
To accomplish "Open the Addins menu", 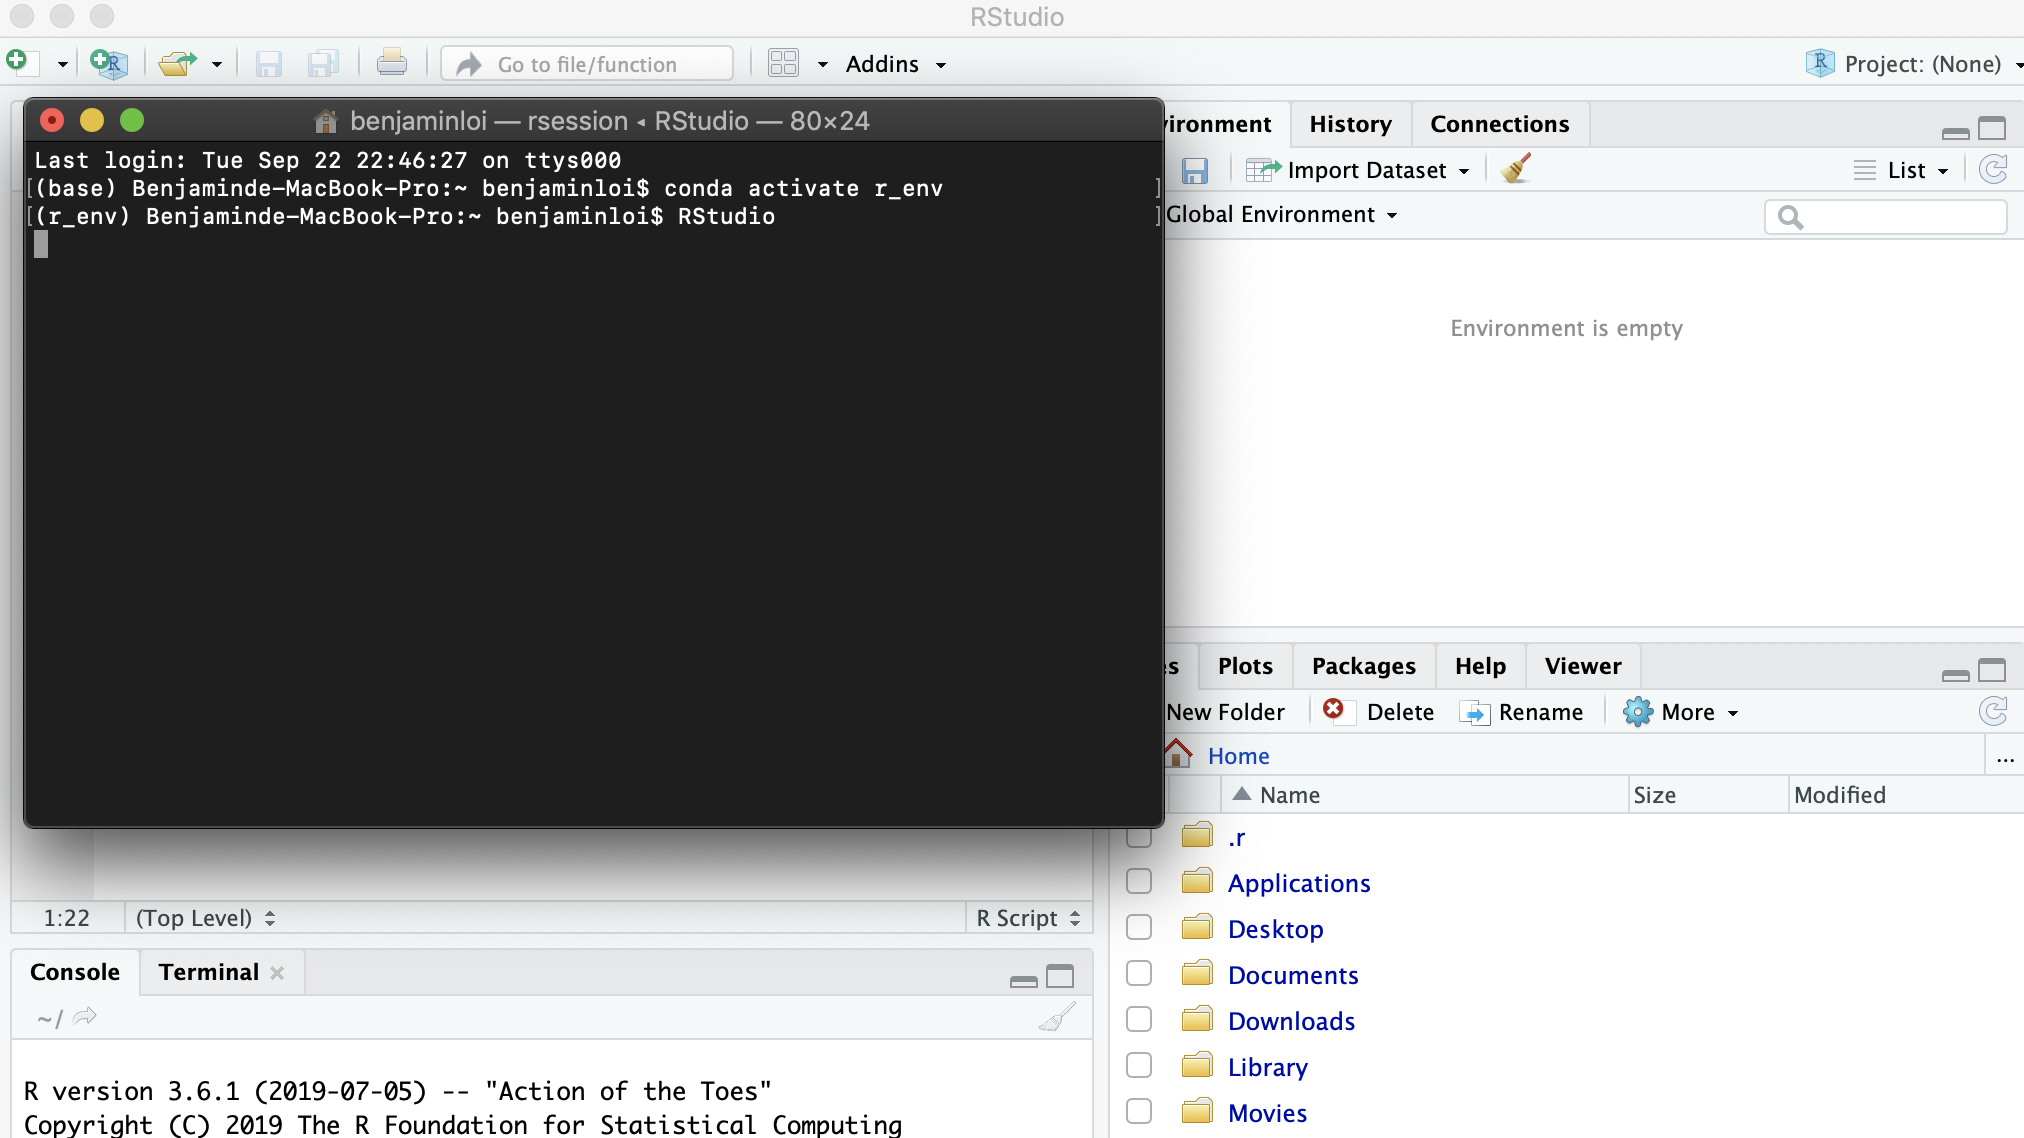I will pos(895,64).
